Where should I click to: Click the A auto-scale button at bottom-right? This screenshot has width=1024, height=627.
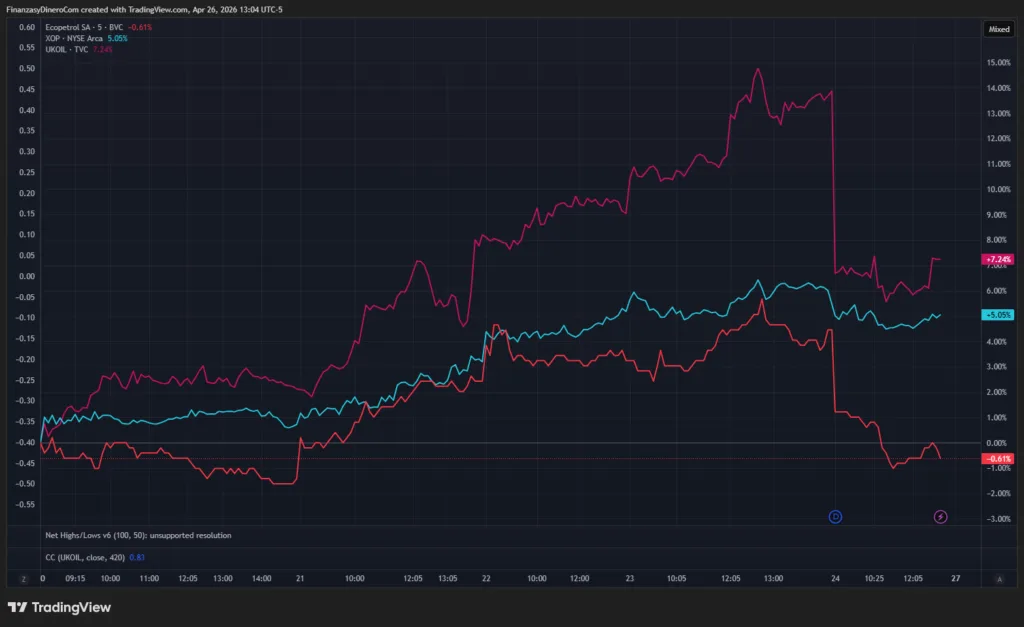click(x=999, y=578)
